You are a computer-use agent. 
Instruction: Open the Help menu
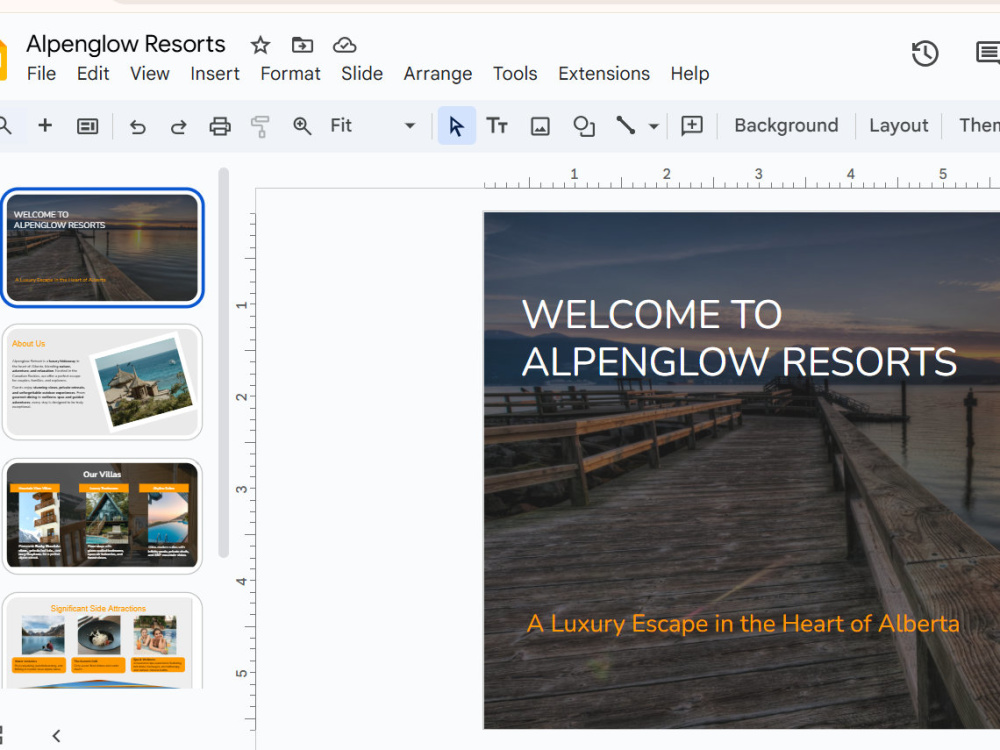point(689,74)
